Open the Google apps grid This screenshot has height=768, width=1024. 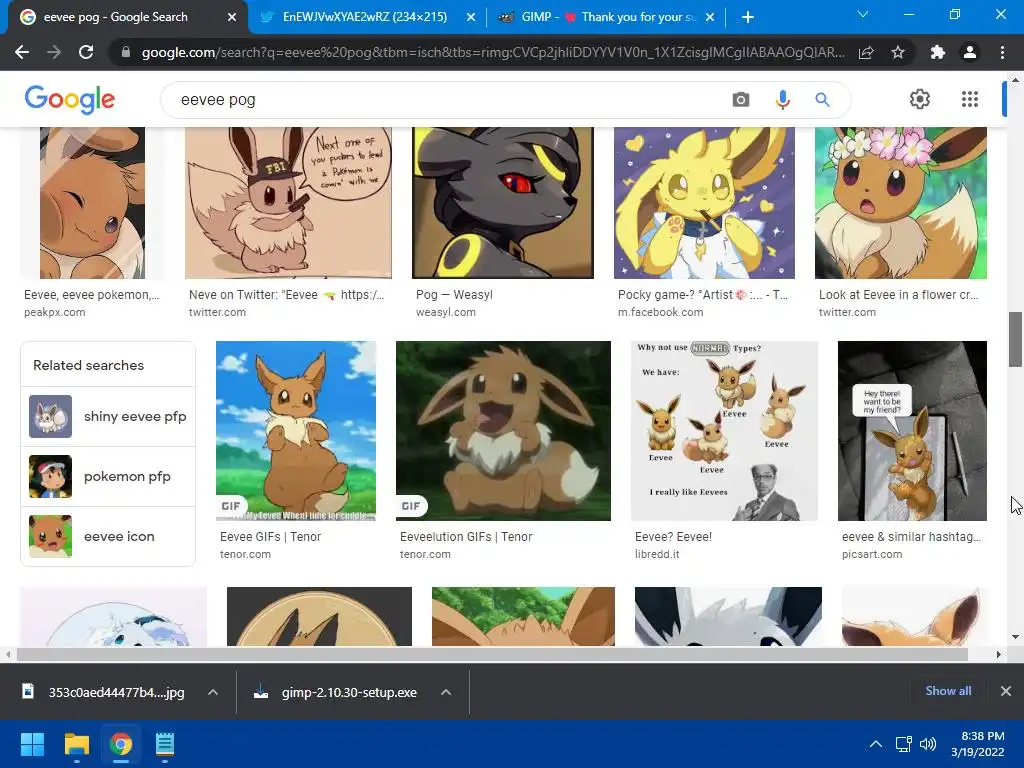[x=970, y=99]
